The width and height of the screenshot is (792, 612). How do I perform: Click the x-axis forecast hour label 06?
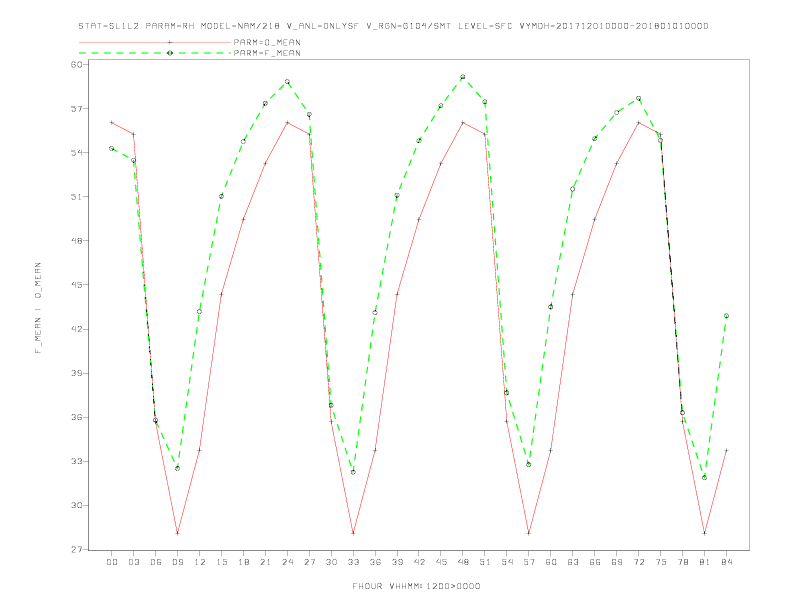point(156,562)
